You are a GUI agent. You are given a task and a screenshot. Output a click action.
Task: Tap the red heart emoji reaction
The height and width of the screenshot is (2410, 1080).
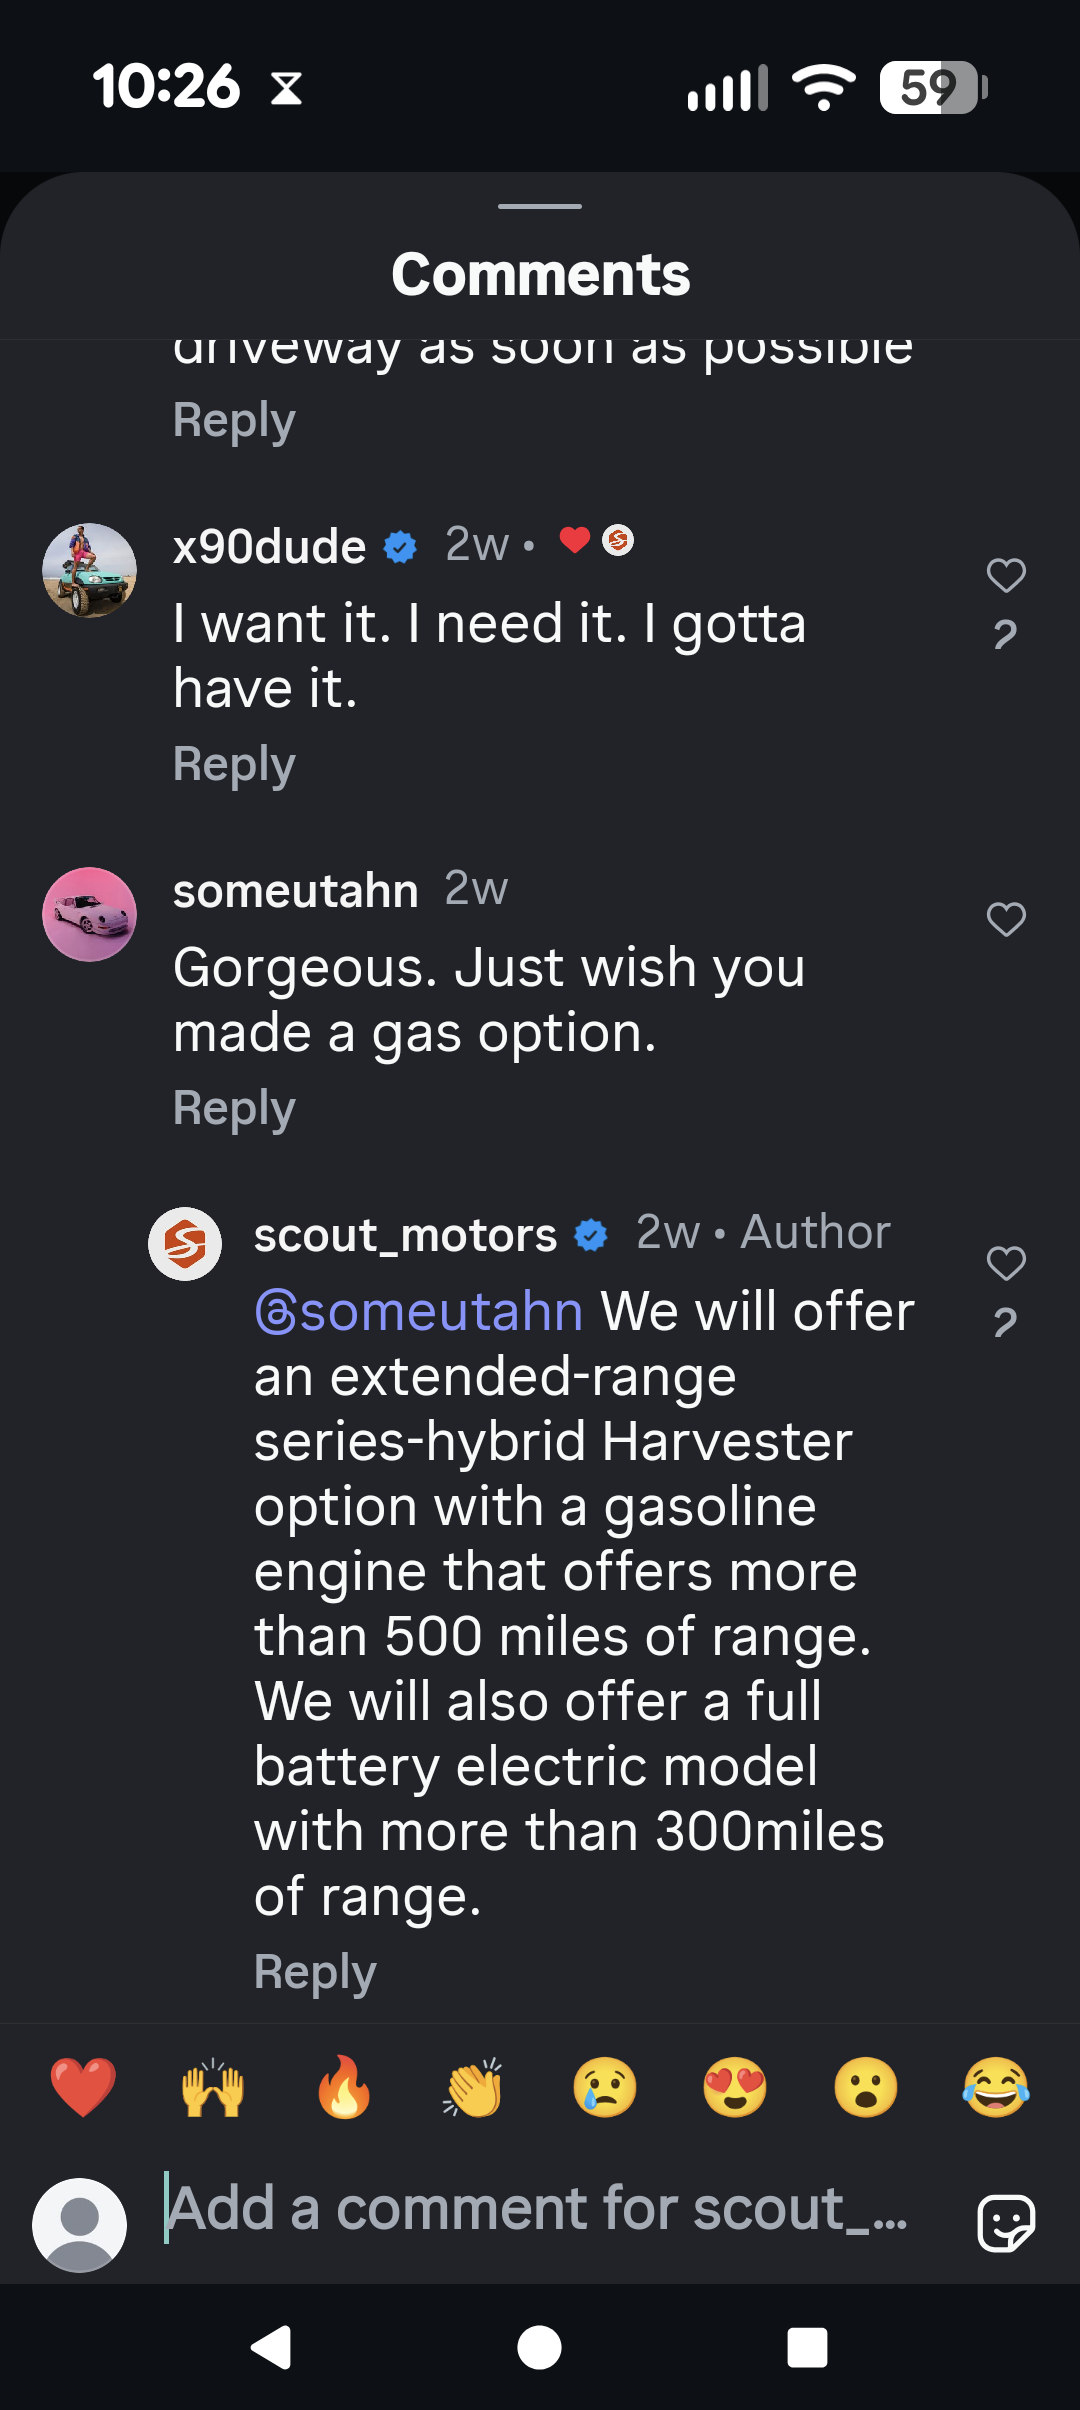pyautogui.click(x=83, y=2087)
